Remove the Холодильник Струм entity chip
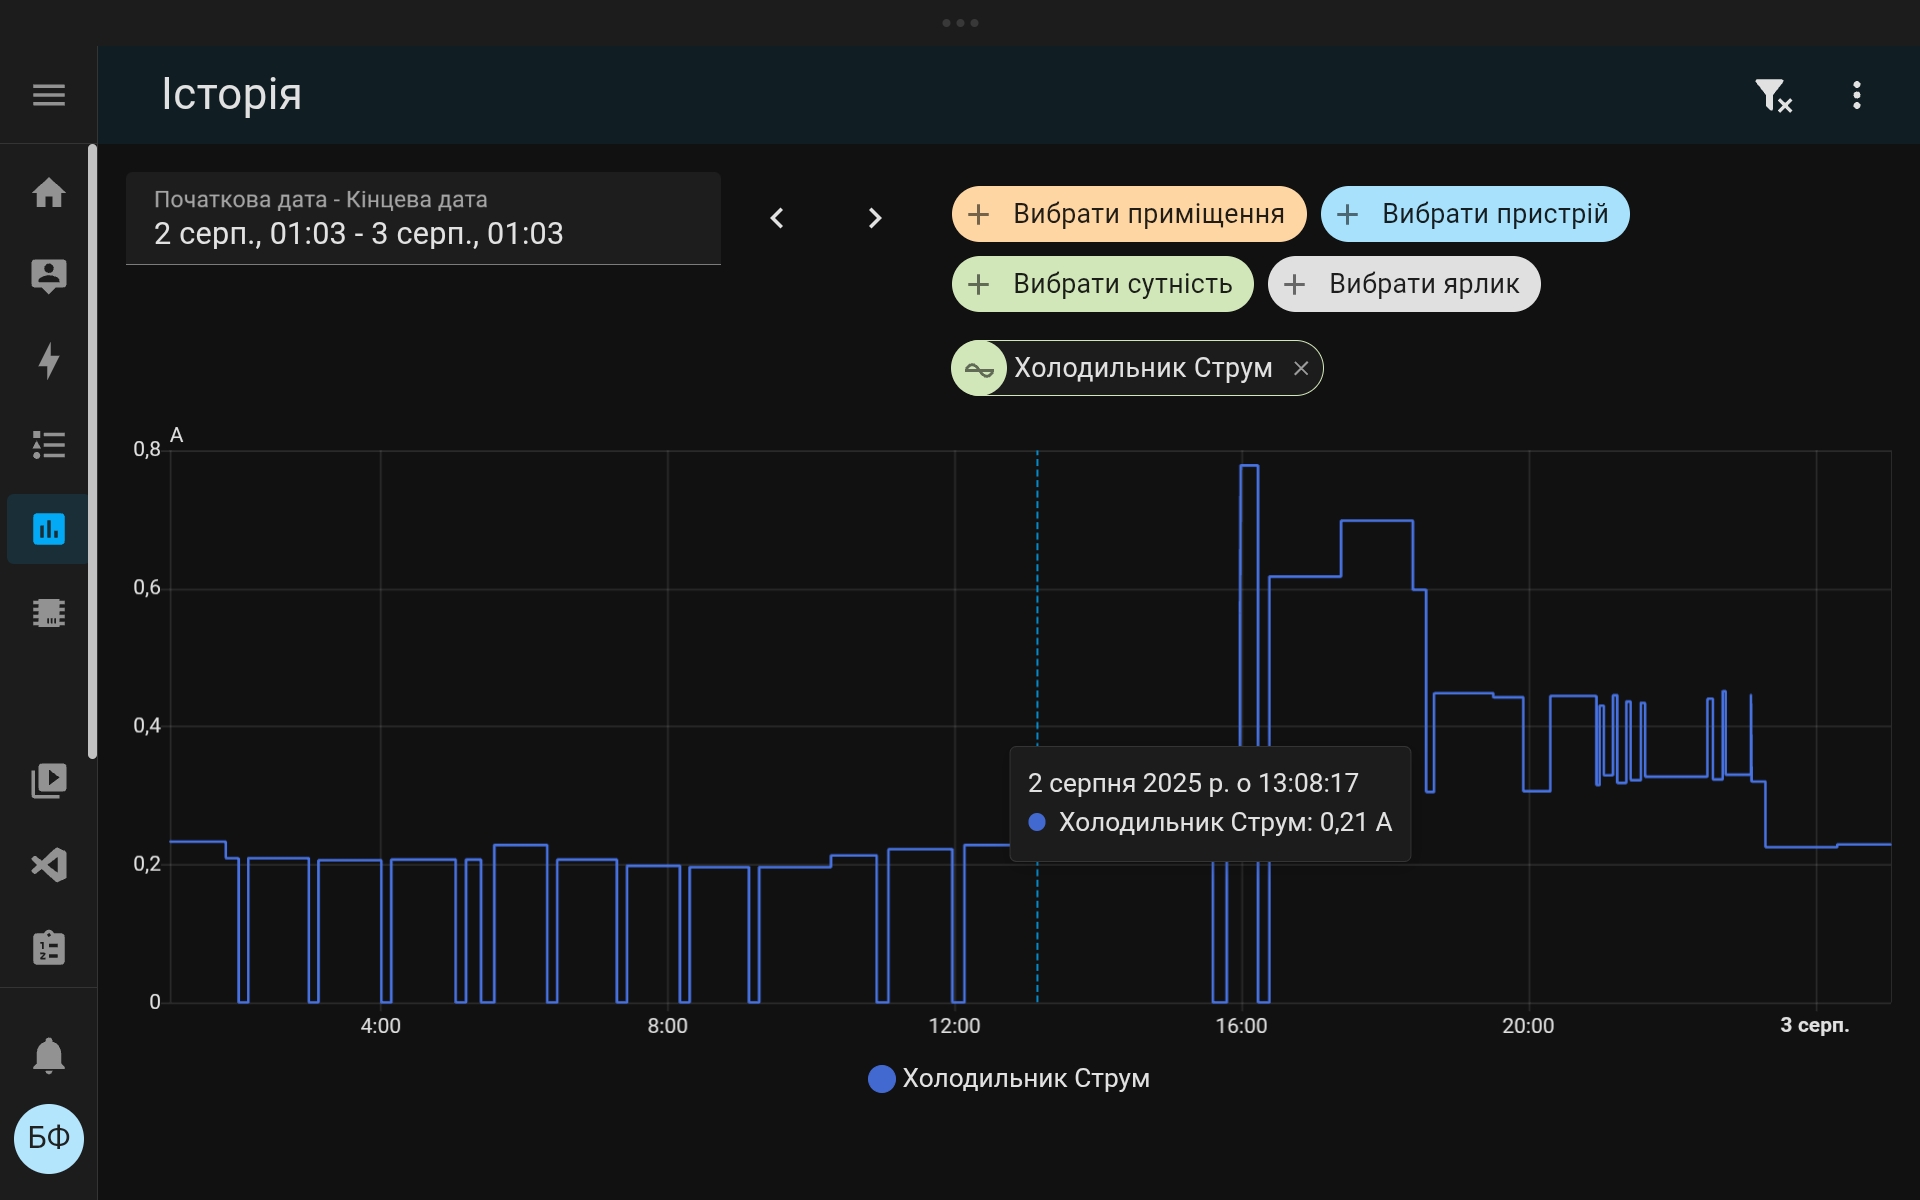Image resolution: width=1920 pixels, height=1200 pixels. pos(1300,368)
